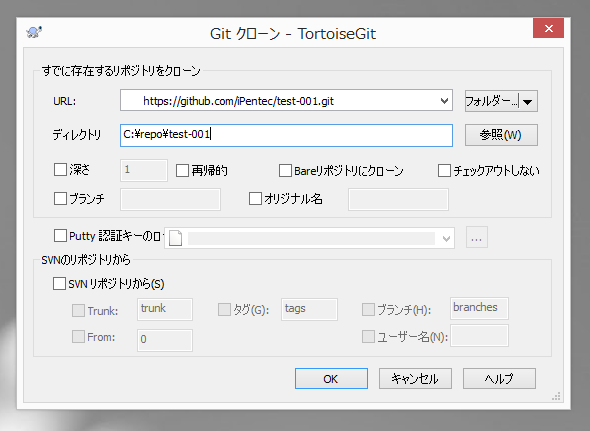
Task: Enable the 深さ checkbox
Action: pyautogui.click(x=60, y=170)
